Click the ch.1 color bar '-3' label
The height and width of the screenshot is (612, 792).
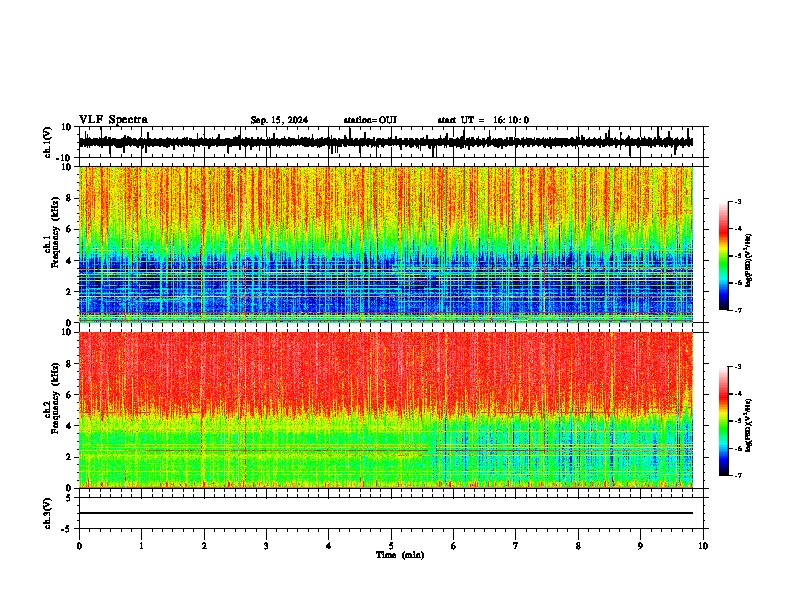[x=738, y=201]
